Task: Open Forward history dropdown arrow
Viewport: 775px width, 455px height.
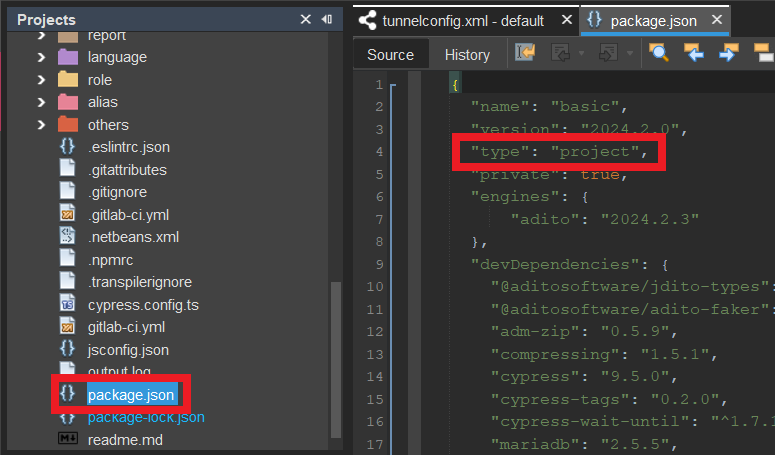Action: click(x=630, y=53)
